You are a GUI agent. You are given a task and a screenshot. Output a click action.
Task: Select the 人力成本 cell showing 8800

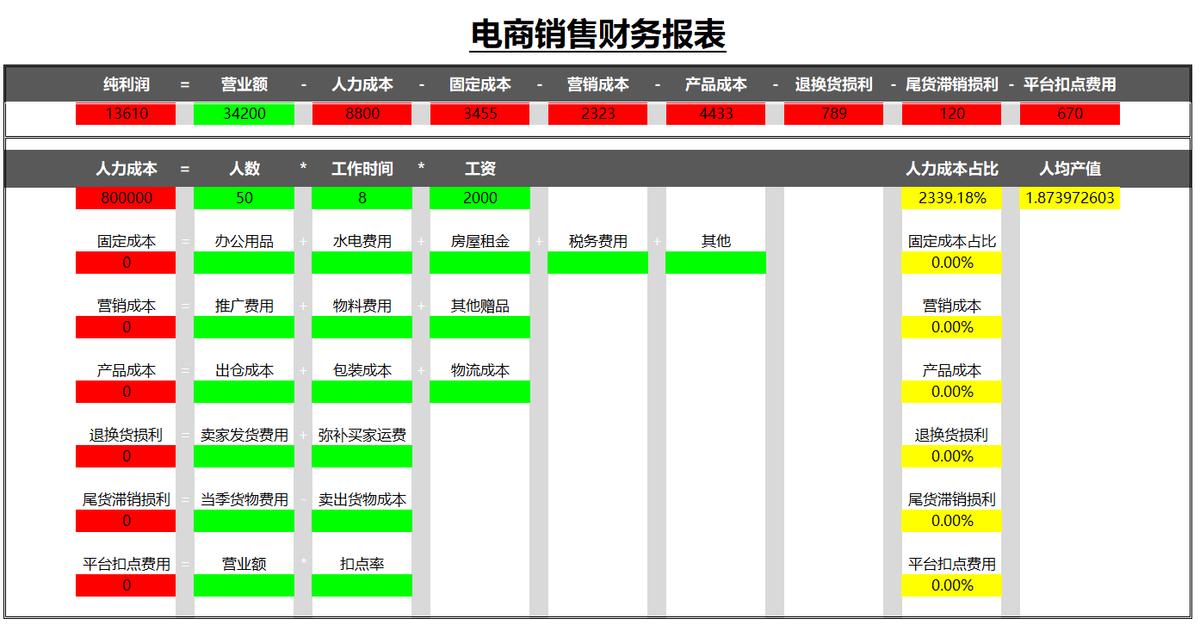pyautogui.click(x=360, y=113)
